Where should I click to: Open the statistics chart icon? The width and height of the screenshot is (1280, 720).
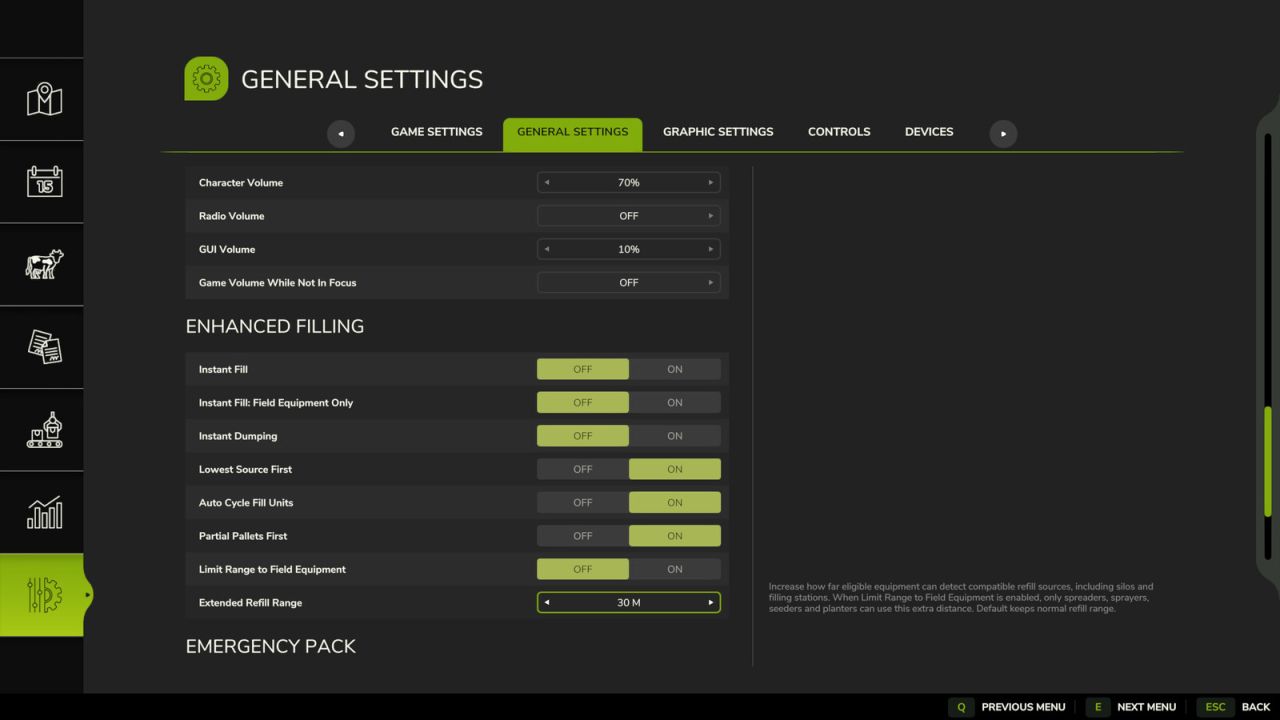(x=44, y=512)
